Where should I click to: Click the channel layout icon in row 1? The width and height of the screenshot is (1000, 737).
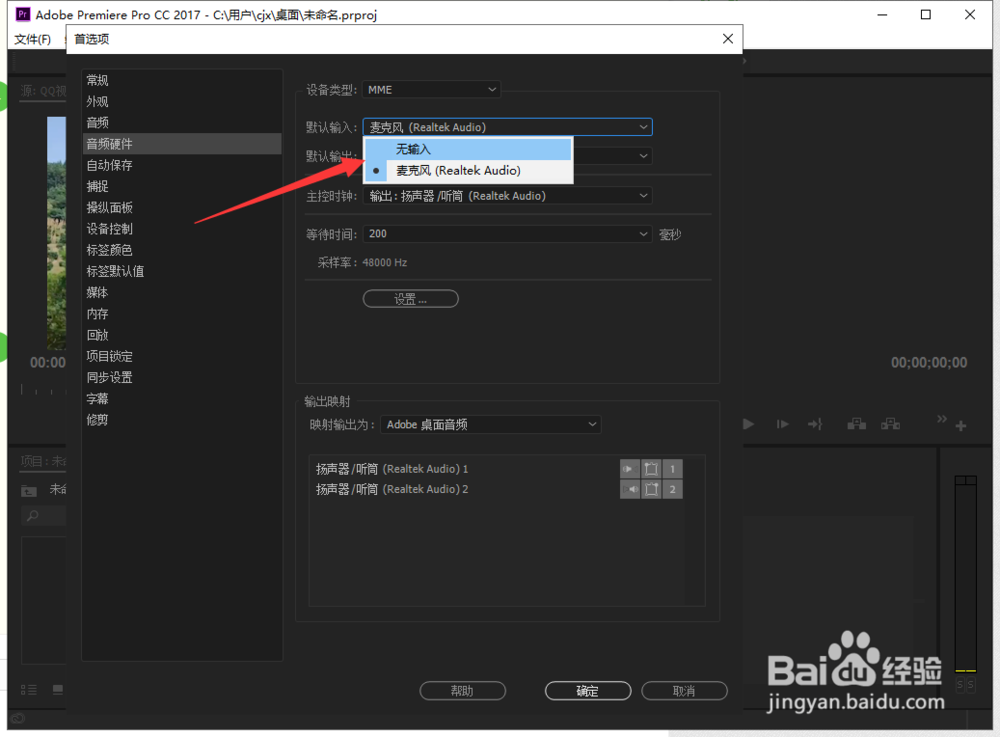pyautogui.click(x=651, y=469)
